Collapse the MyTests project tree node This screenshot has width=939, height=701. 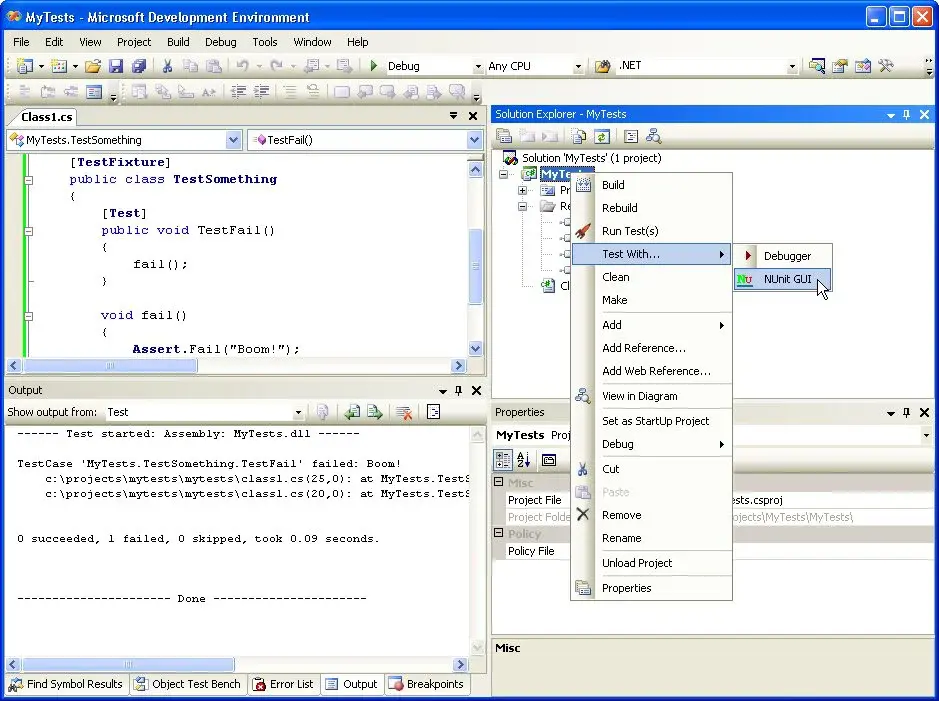tap(504, 174)
